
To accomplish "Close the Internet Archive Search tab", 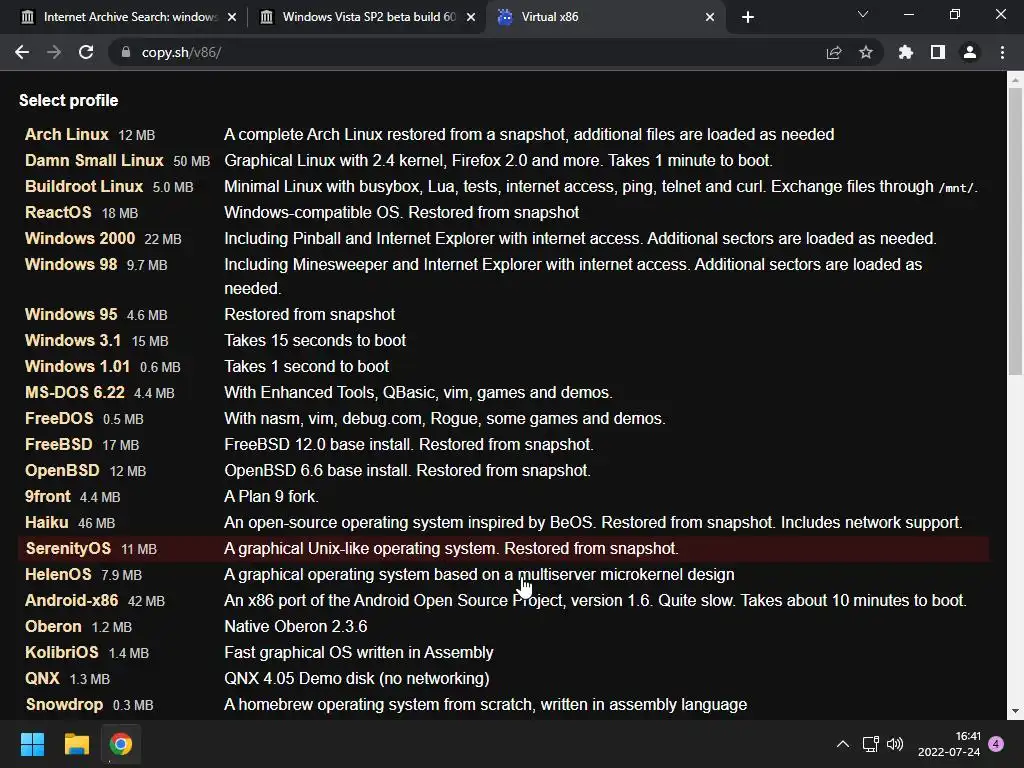I will pyautogui.click(x=232, y=17).
